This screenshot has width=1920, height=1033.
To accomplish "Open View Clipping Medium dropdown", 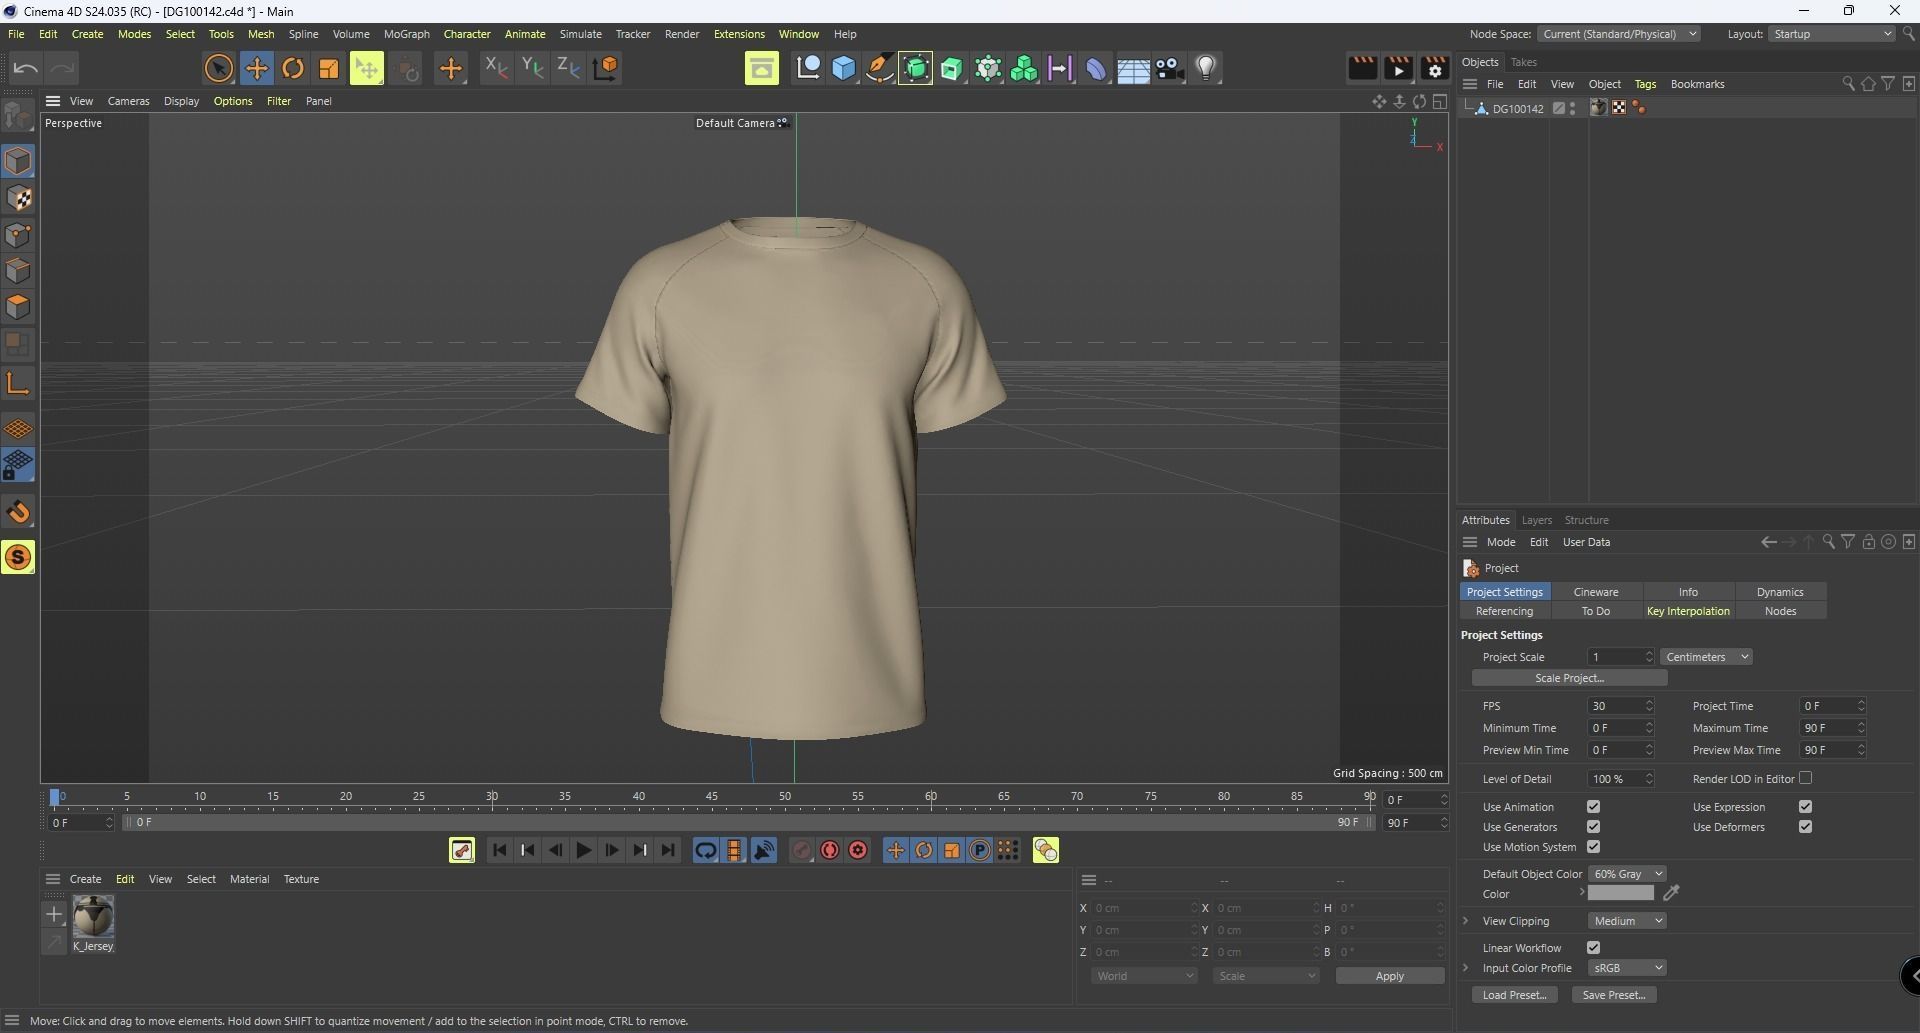I will coord(1627,921).
